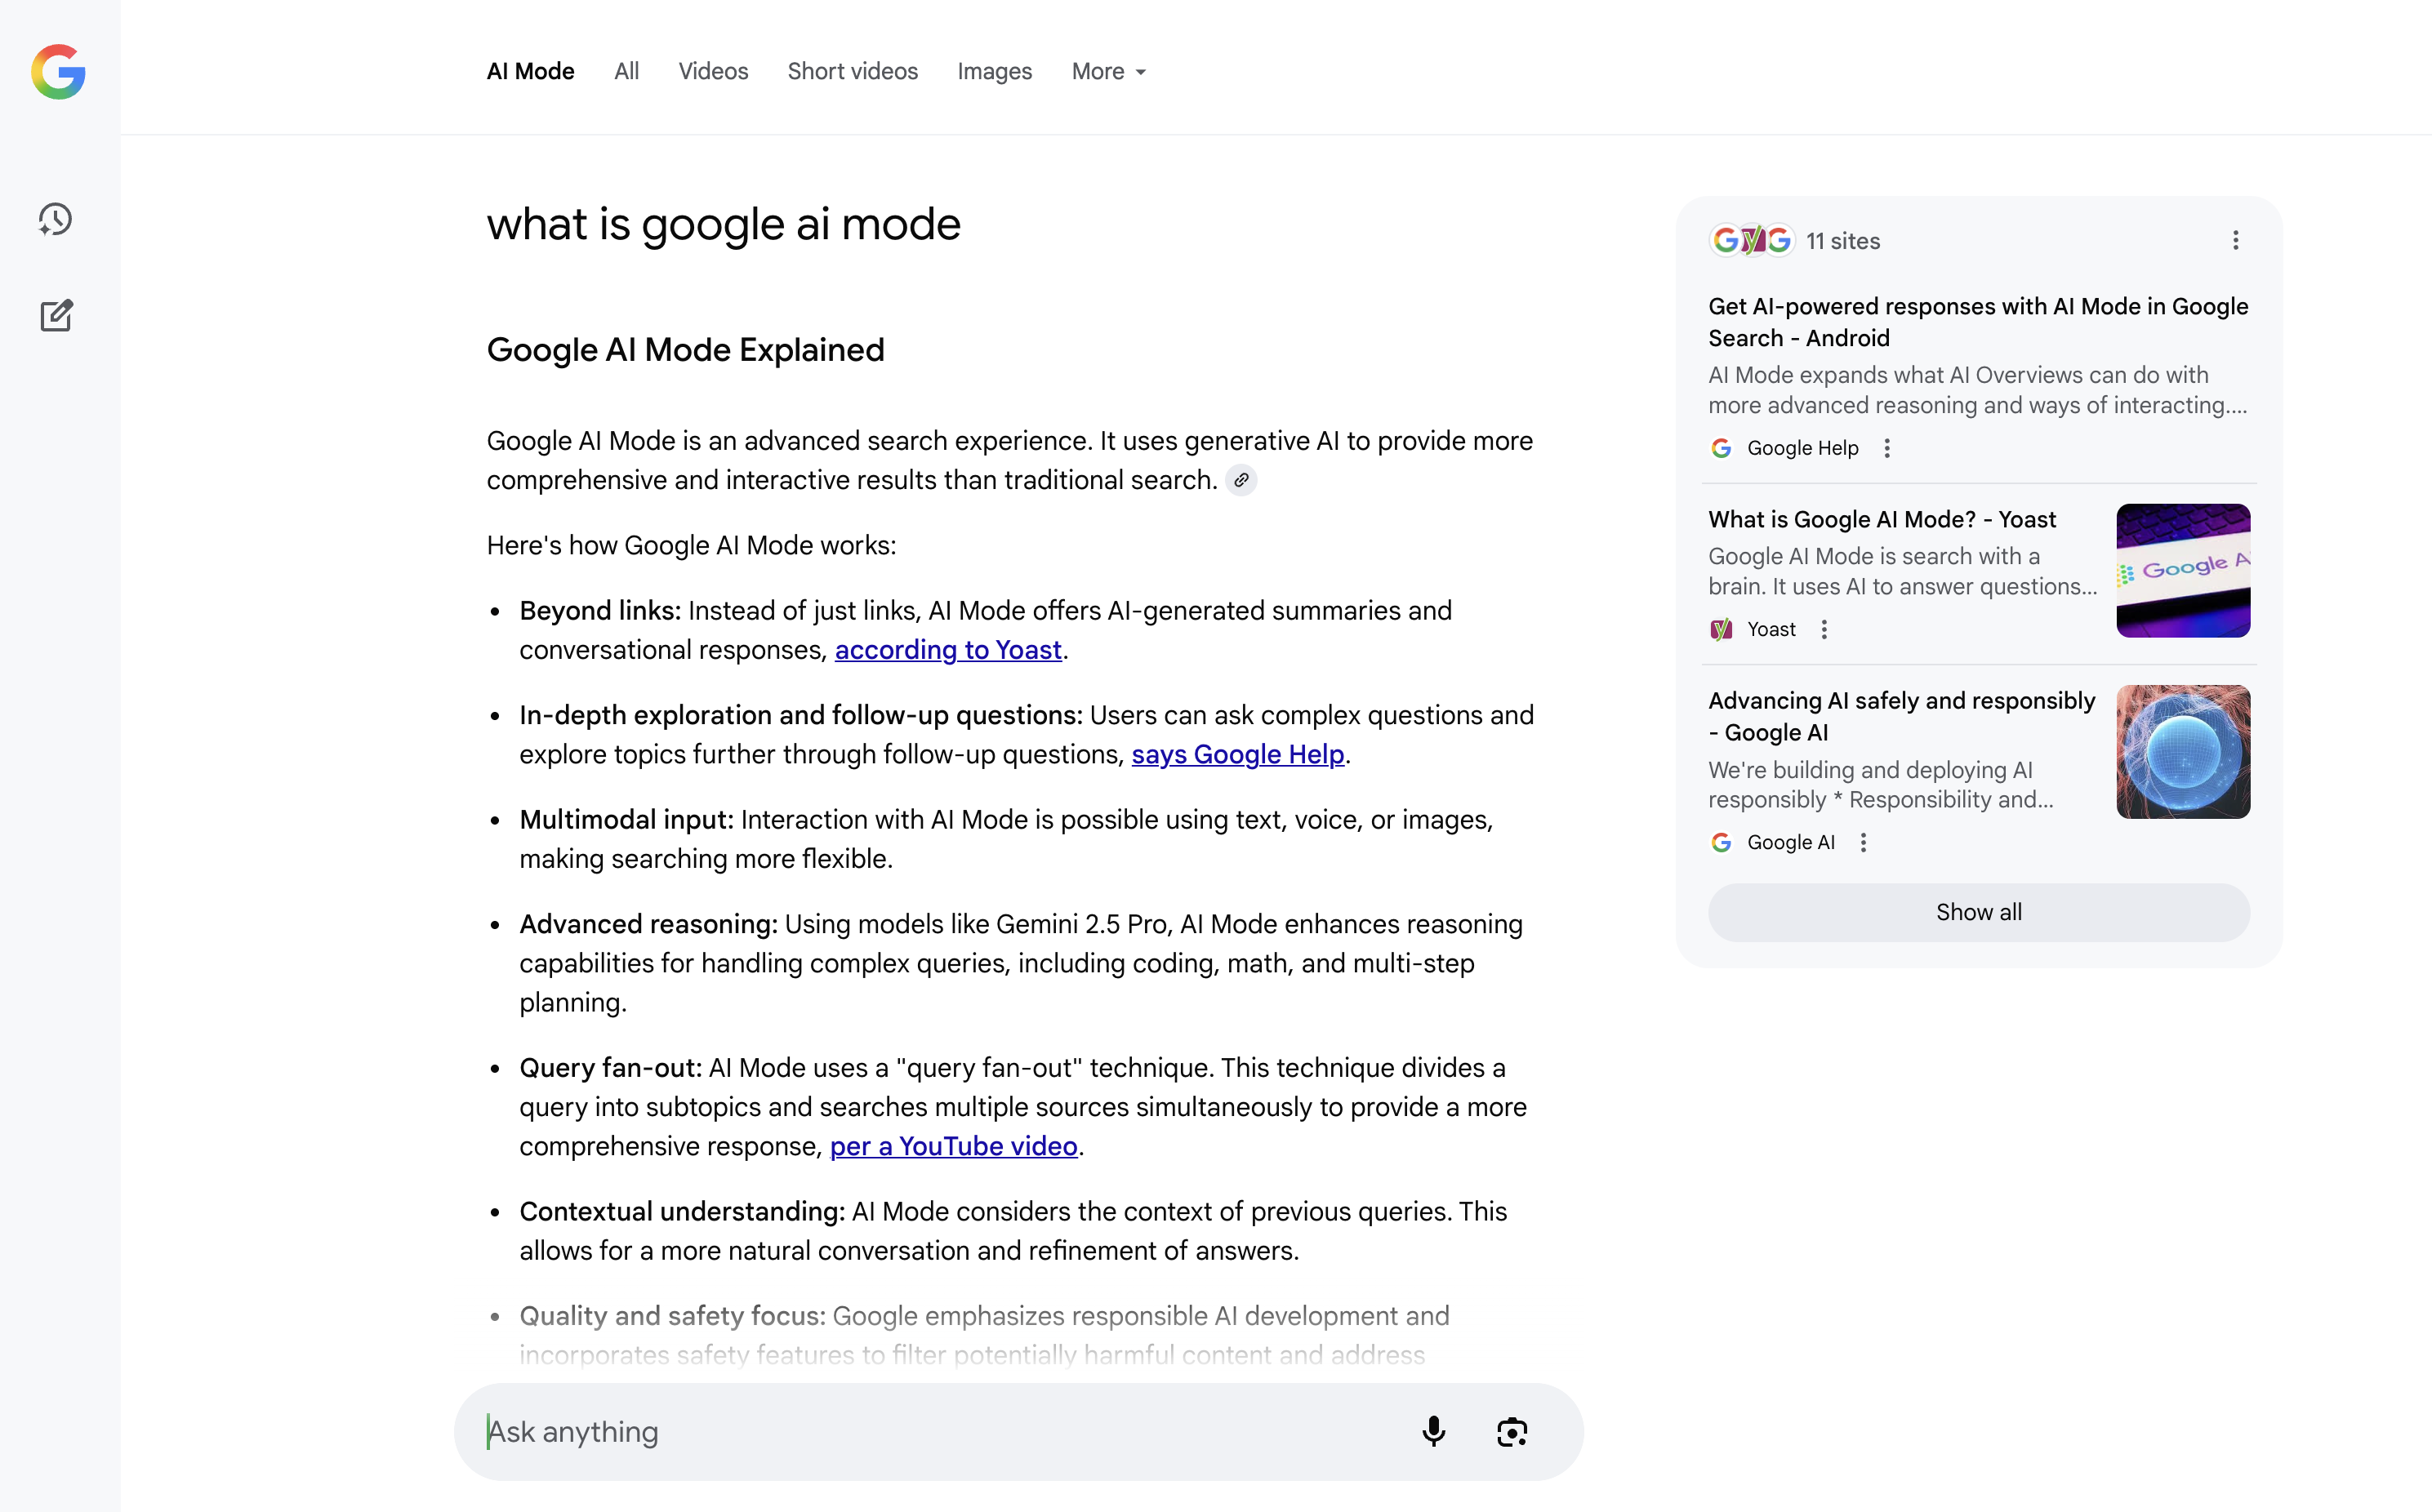Open AI Mode history icon
Screen dimensions: 2432x1512
click(x=56, y=219)
